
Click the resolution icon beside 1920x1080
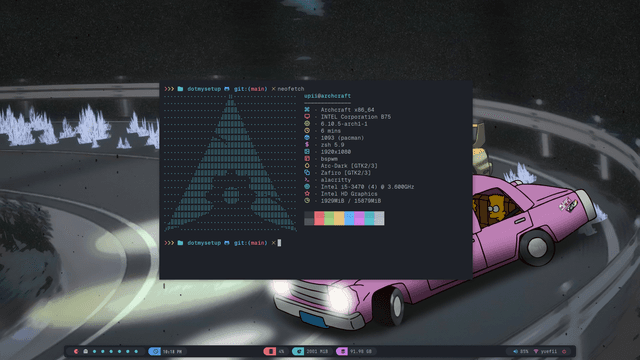(307, 151)
